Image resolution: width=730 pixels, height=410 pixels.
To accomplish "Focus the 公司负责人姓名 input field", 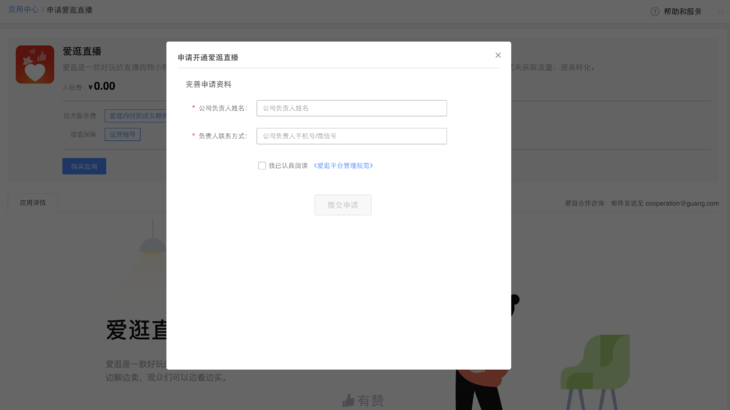I will pyautogui.click(x=351, y=108).
